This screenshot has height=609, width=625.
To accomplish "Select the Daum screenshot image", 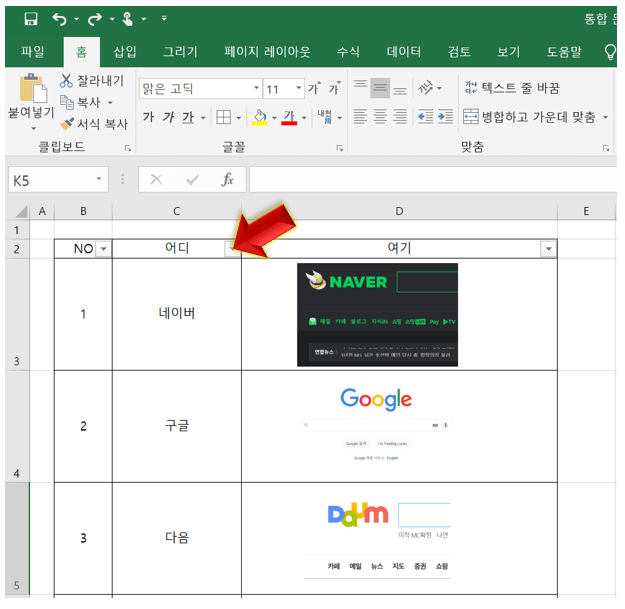I will click(377, 538).
